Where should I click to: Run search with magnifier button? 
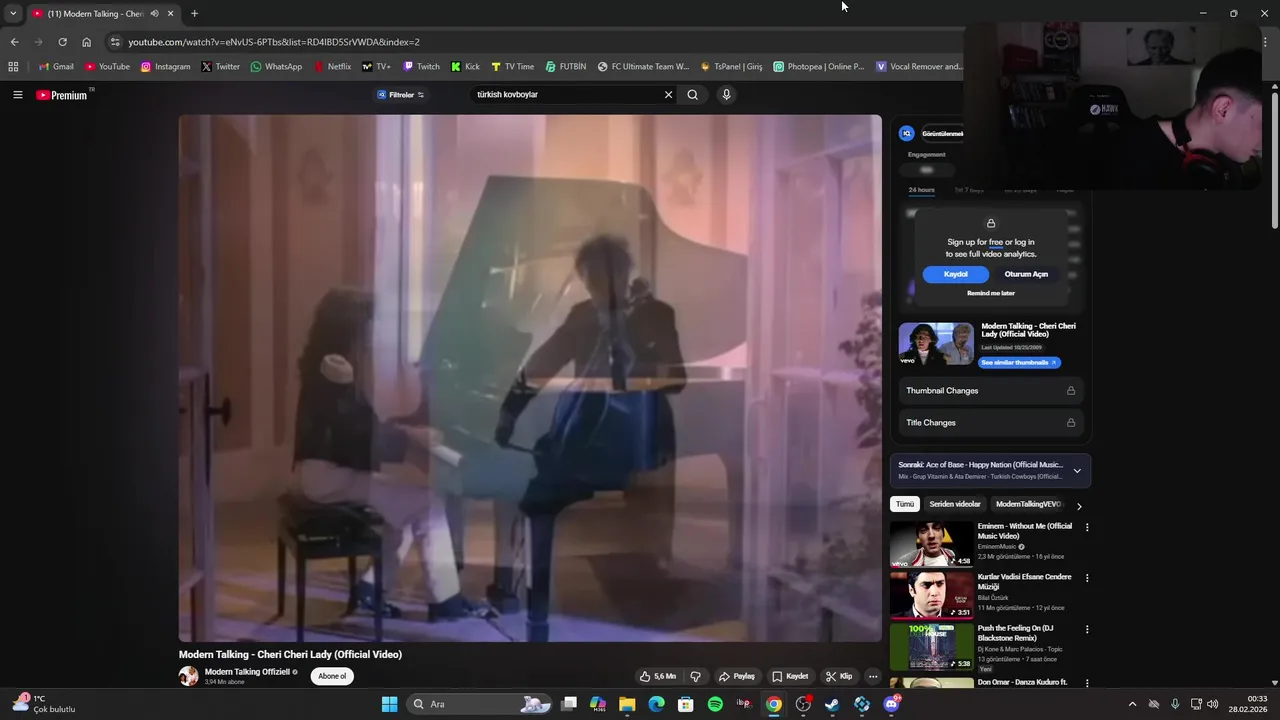(692, 95)
